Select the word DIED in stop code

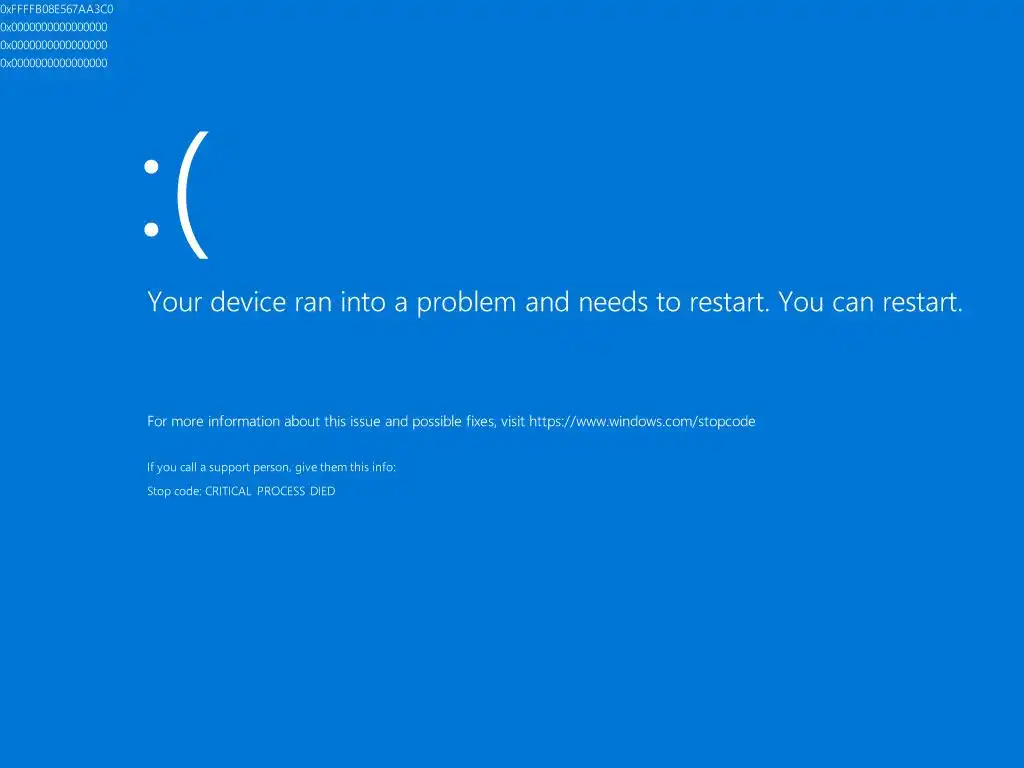point(323,491)
